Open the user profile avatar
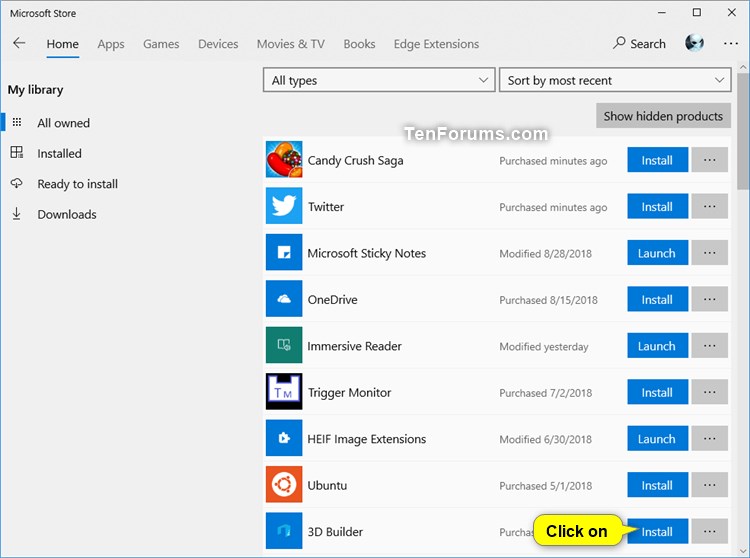750x558 pixels. click(694, 43)
